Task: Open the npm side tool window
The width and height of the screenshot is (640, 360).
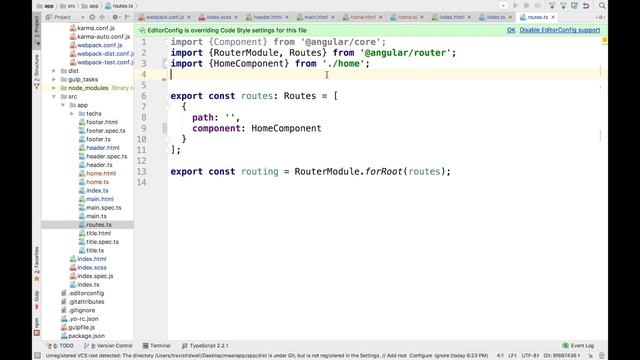Action: (37, 326)
